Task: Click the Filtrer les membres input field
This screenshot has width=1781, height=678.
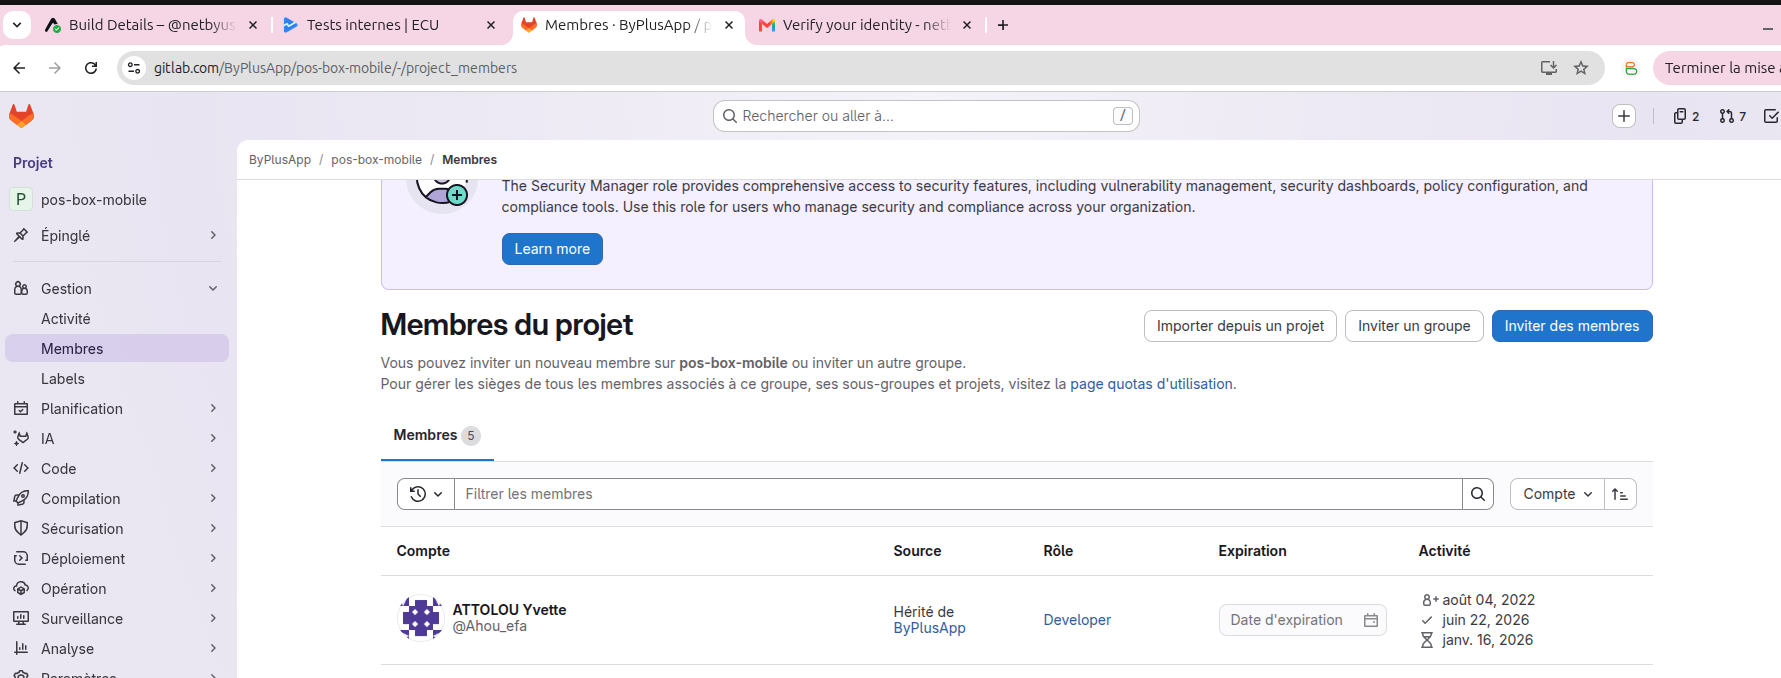Action: click(x=958, y=494)
